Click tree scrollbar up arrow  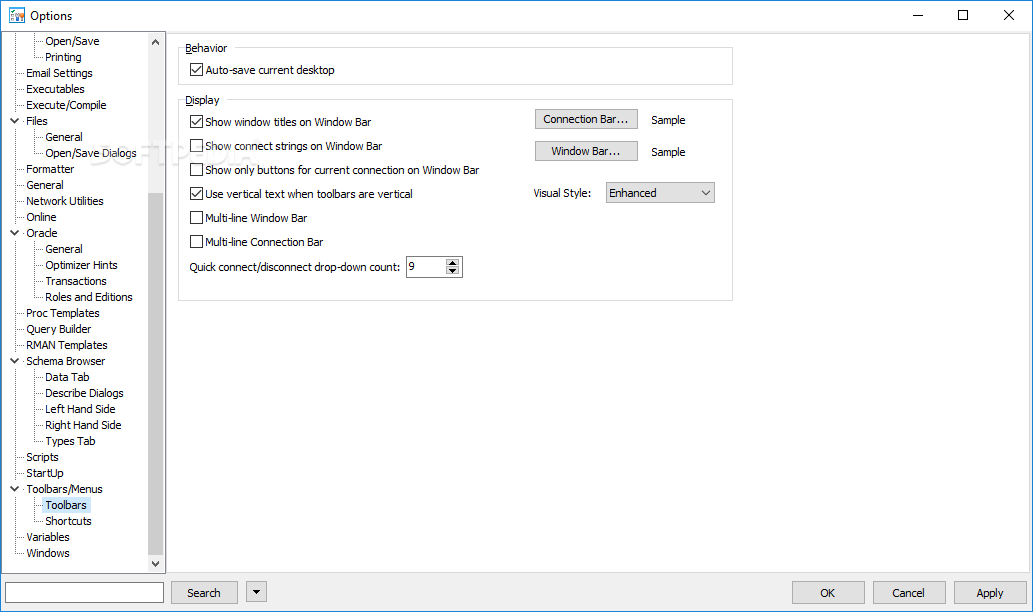(x=155, y=42)
